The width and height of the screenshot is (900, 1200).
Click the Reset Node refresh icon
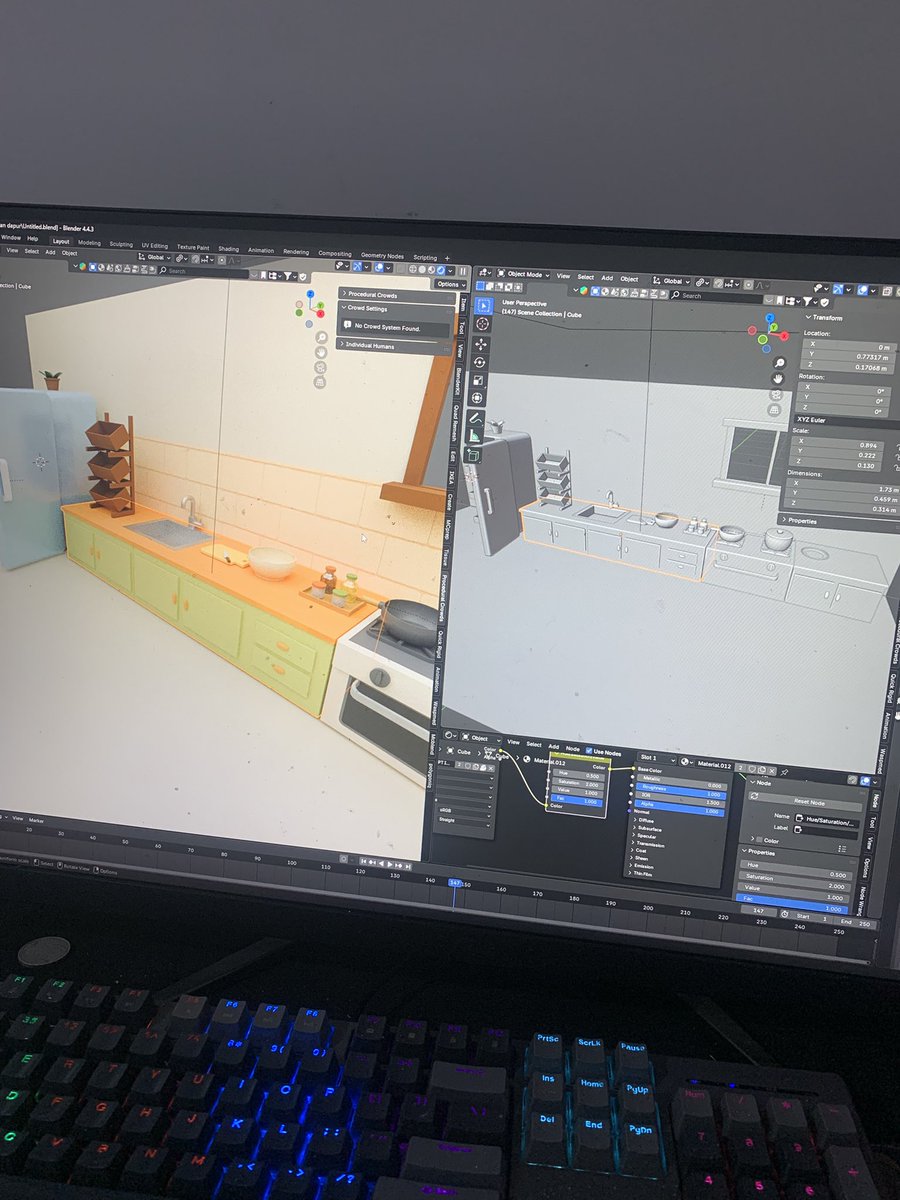tap(754, 797)
